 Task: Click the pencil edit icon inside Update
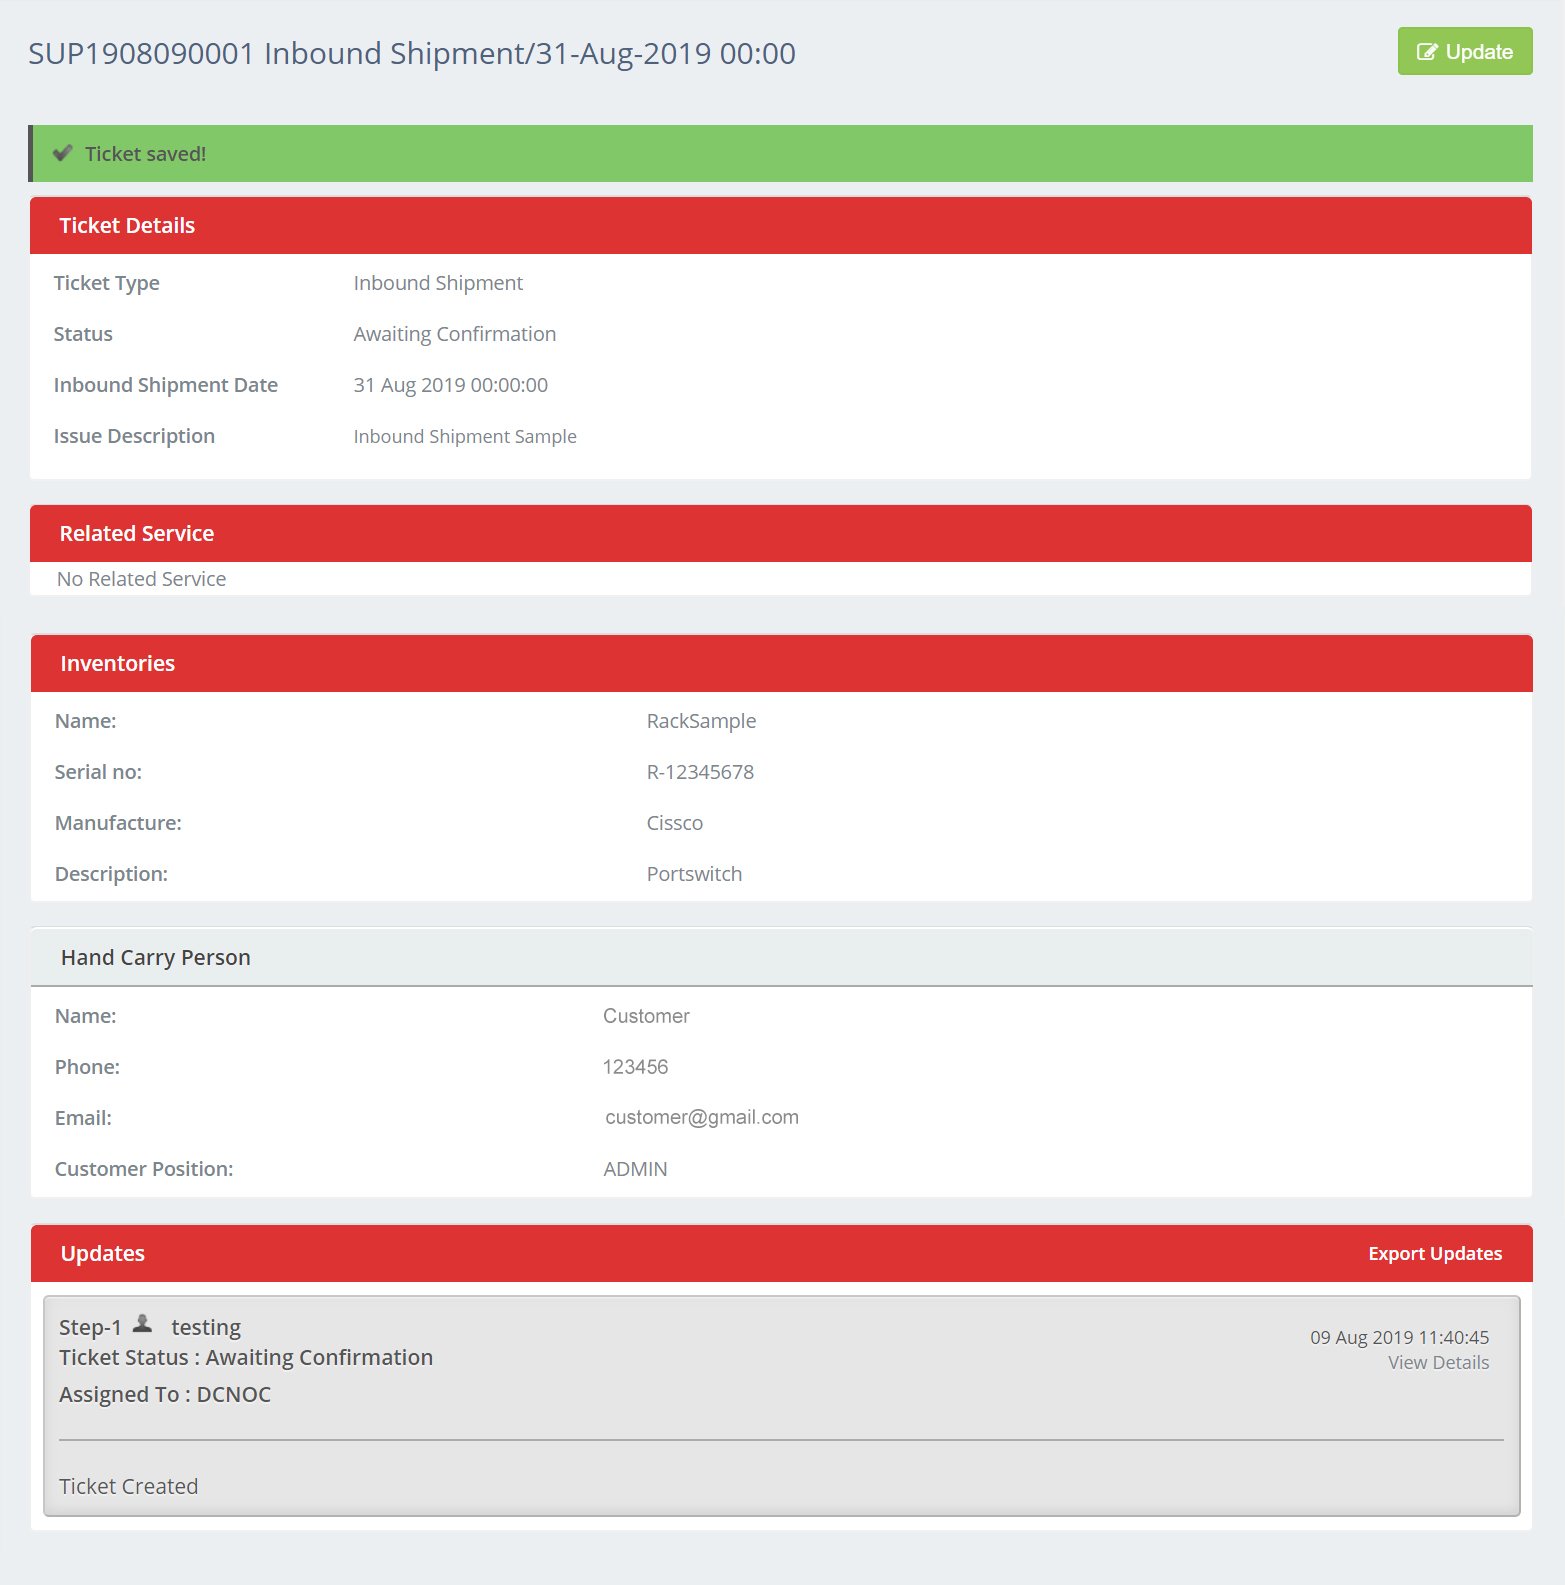point(1427,52)
